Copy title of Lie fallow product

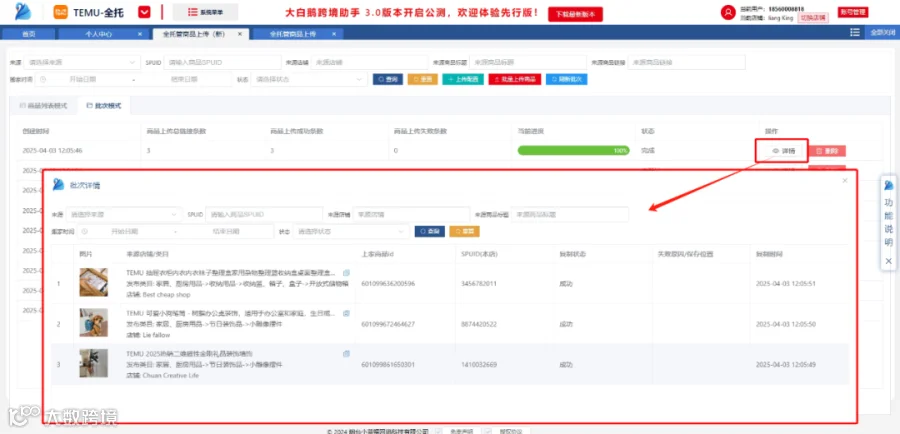click(x=346, y=313)
